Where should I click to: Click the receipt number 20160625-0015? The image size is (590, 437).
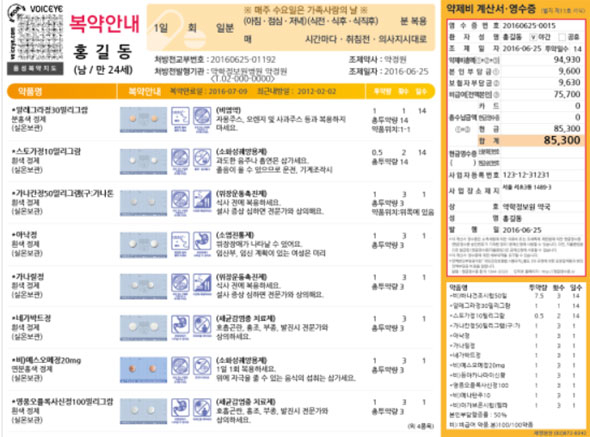click(x=529, y=26)
